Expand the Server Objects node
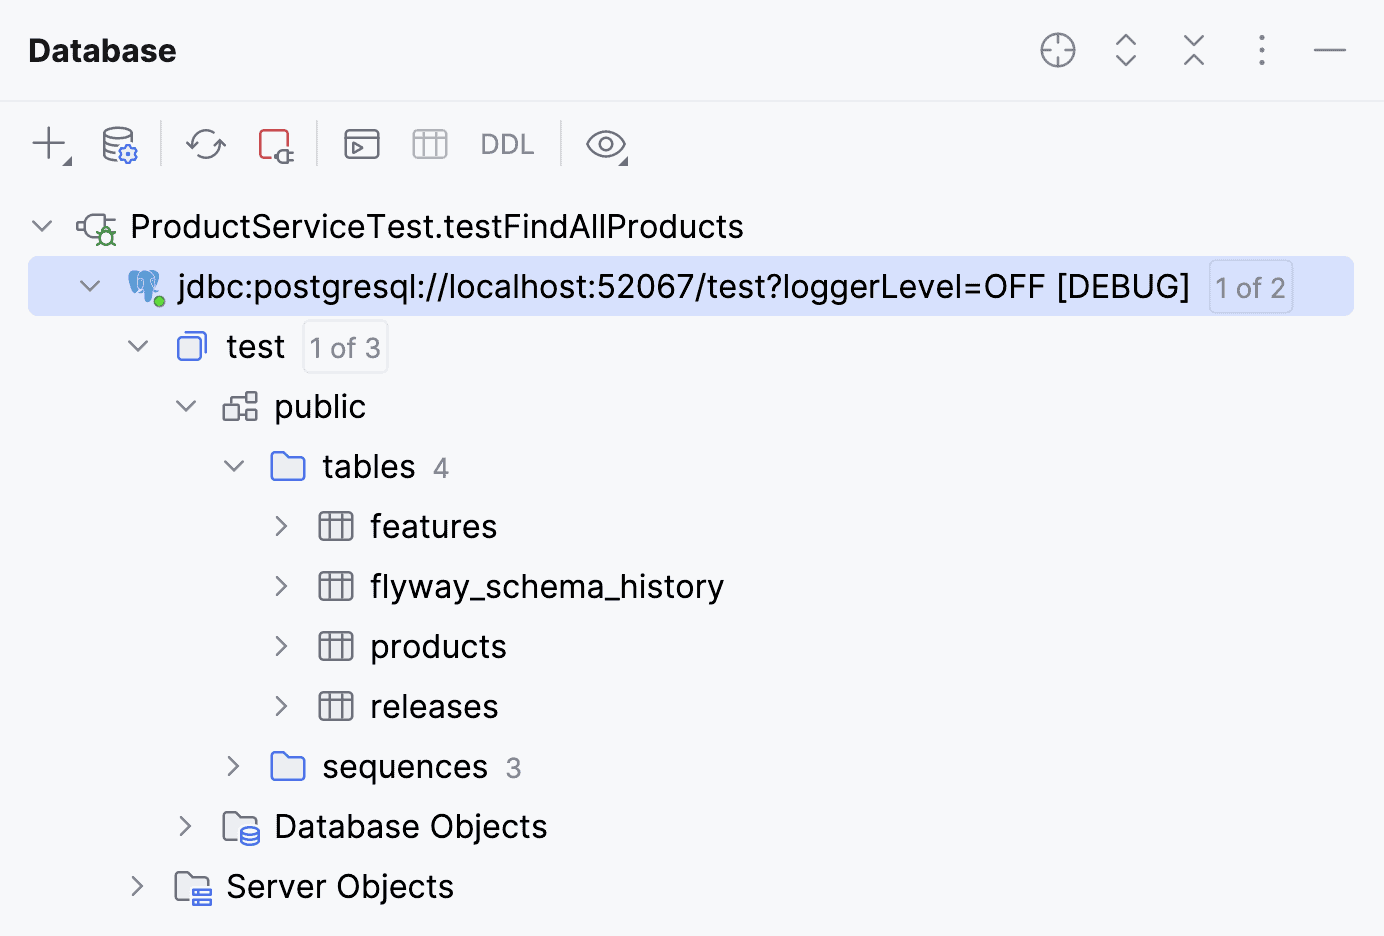This screenshot has width=1384, height=936. coord(138,886)
